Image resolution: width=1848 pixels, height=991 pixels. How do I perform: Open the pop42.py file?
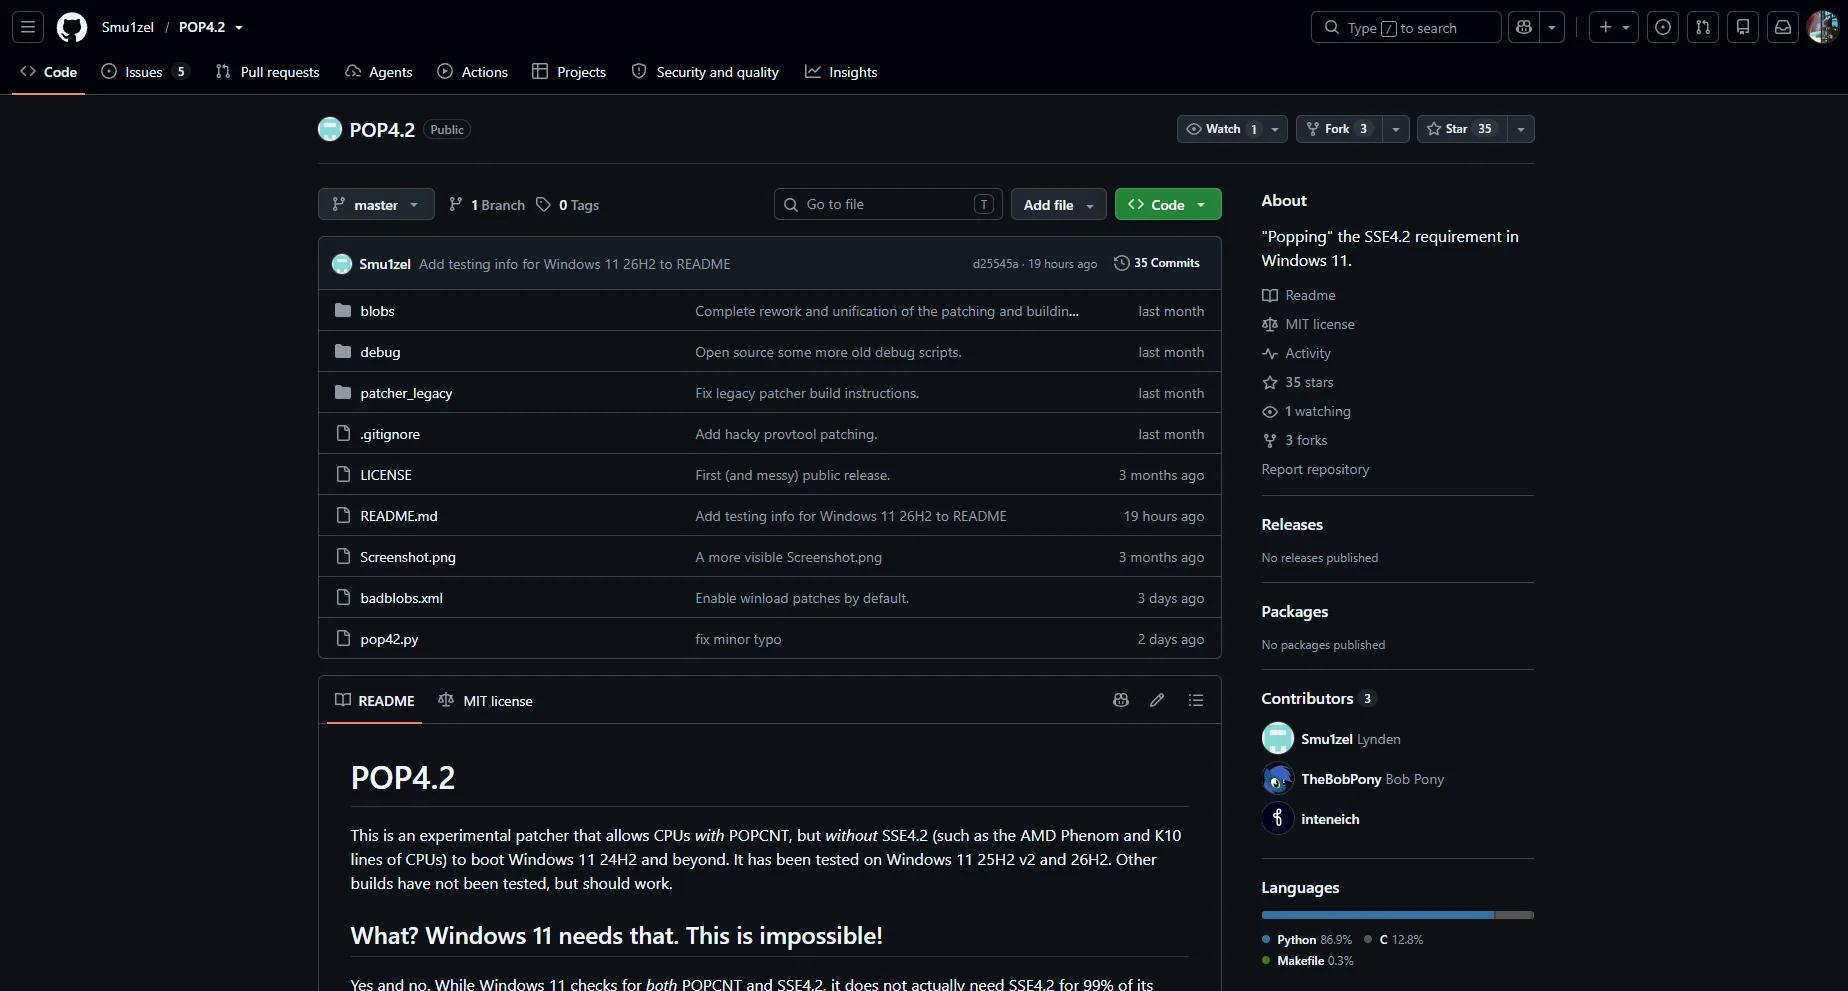click(389, 639)
